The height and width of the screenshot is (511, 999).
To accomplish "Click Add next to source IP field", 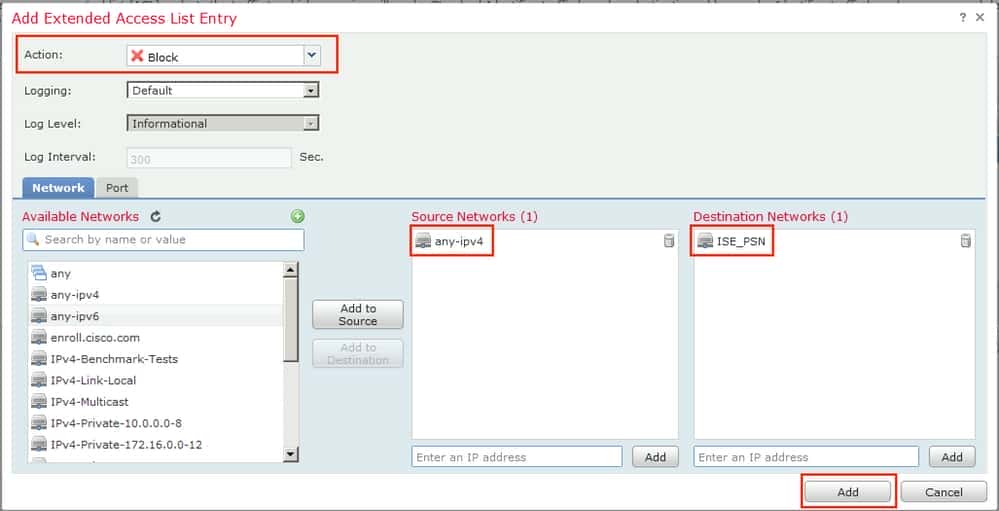I will pos(655,457).
